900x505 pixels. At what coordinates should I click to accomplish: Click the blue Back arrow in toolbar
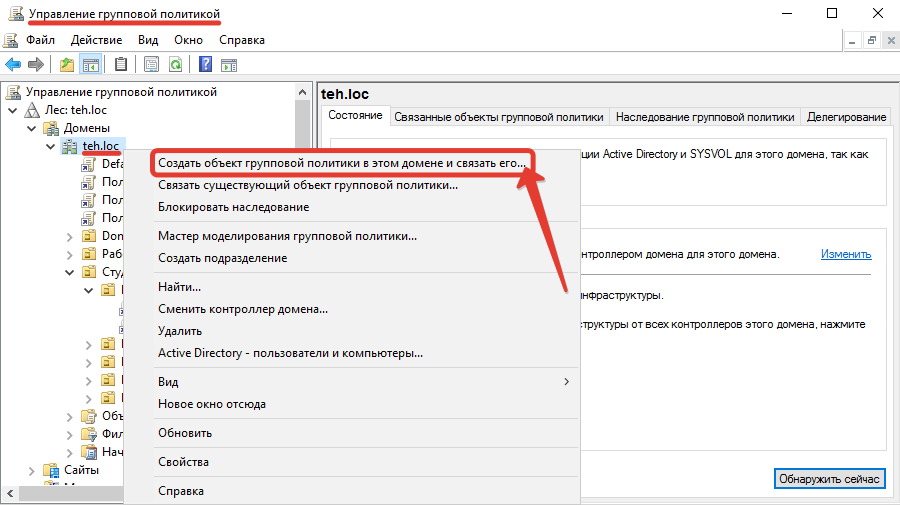[x=14, y=65]
